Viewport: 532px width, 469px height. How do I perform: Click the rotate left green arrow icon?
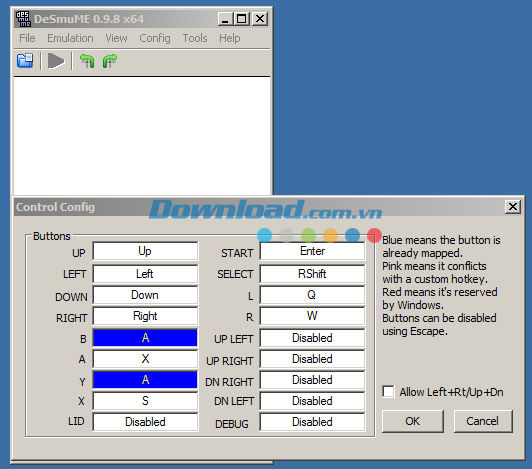pos(87,61)
